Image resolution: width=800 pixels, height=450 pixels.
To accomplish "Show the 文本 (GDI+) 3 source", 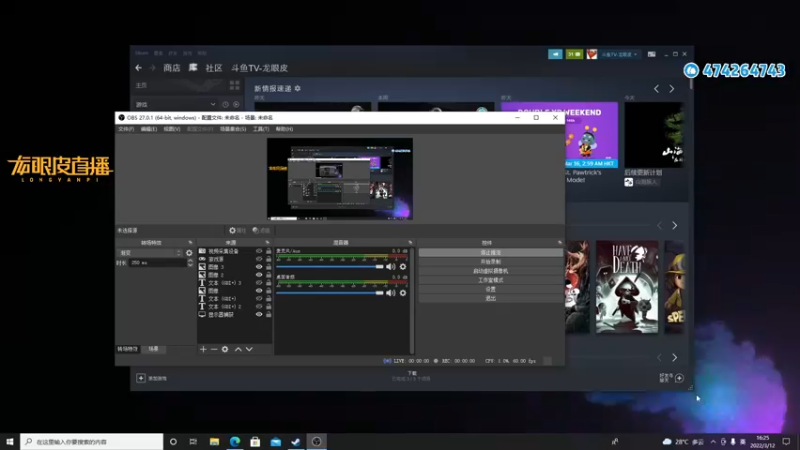I will coord(259,283).
